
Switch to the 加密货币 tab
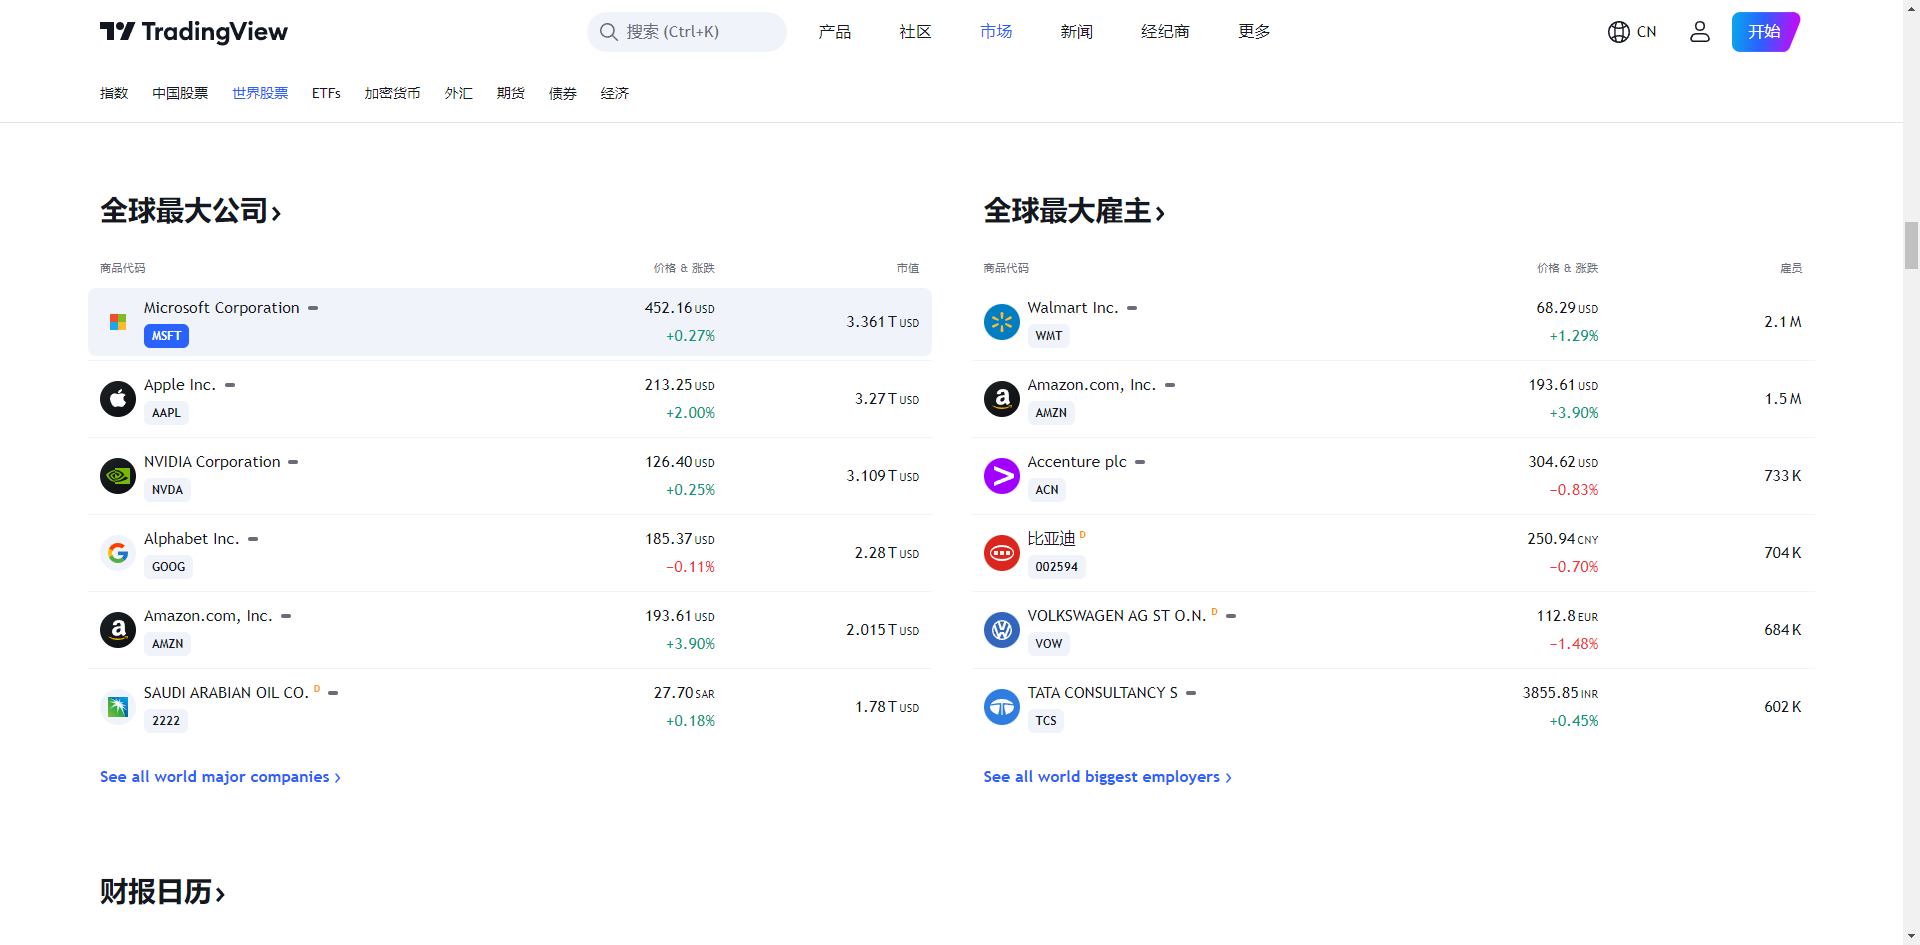point(392,93)
